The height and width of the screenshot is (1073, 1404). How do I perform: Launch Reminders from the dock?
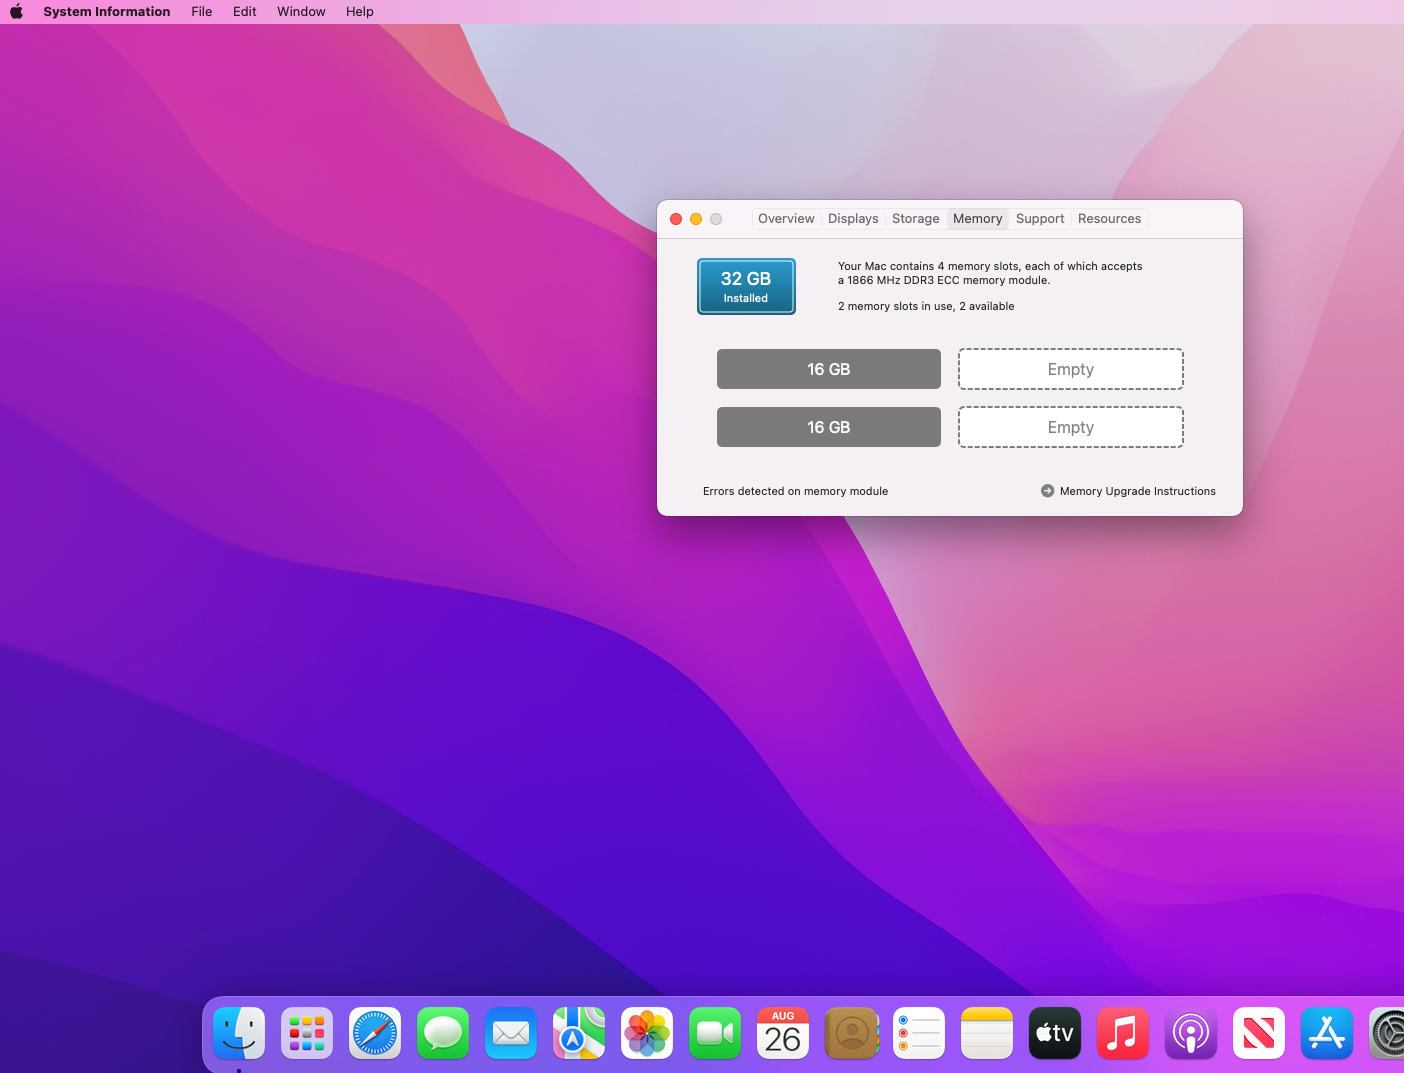919,1033
